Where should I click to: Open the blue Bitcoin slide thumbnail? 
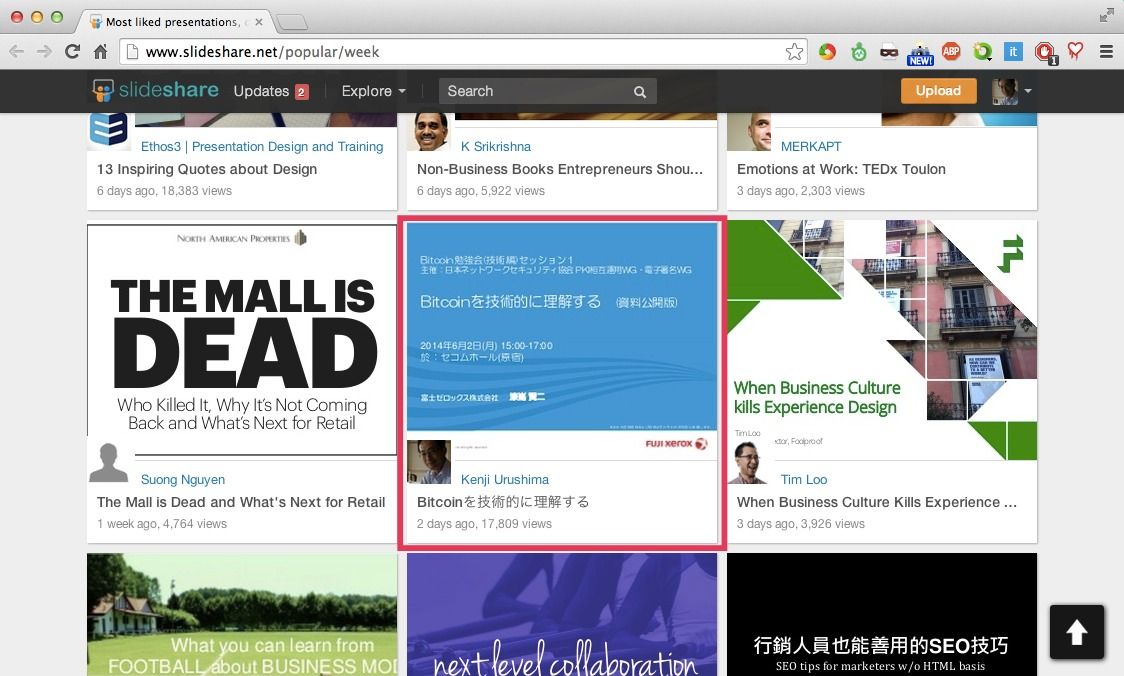click(x=562, y=327)
